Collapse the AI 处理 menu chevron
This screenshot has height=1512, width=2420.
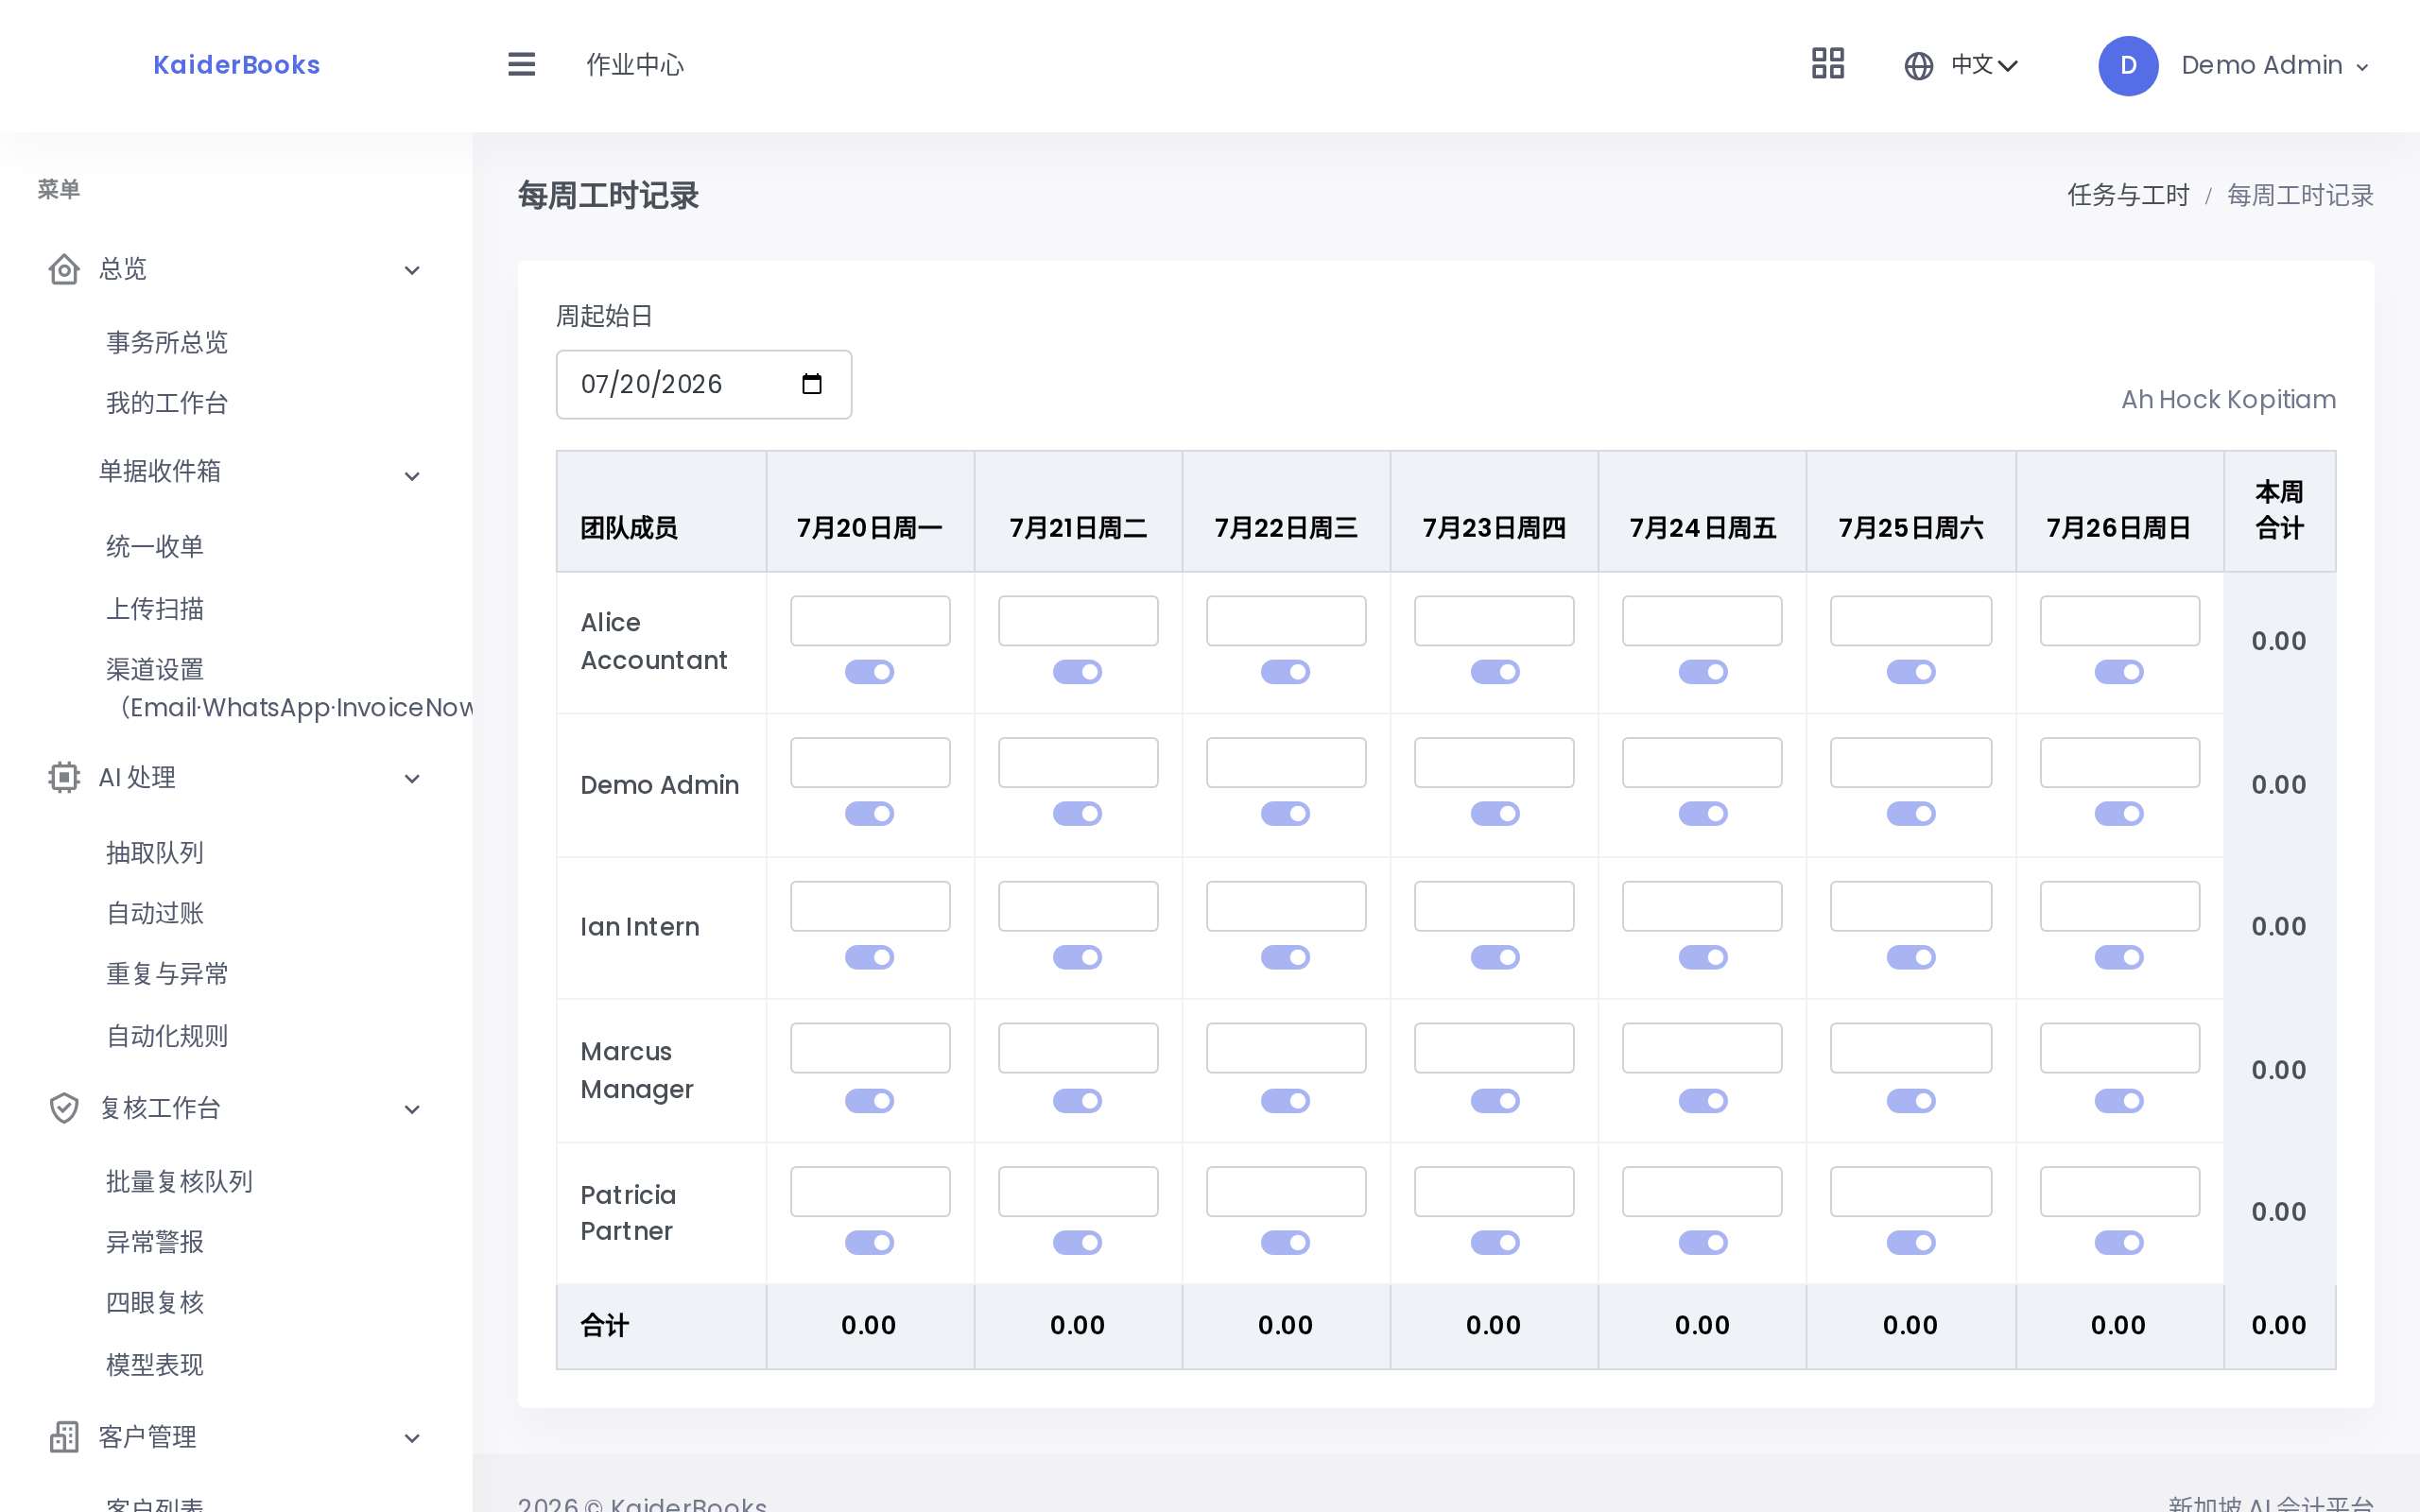click(x=412, y=778)
